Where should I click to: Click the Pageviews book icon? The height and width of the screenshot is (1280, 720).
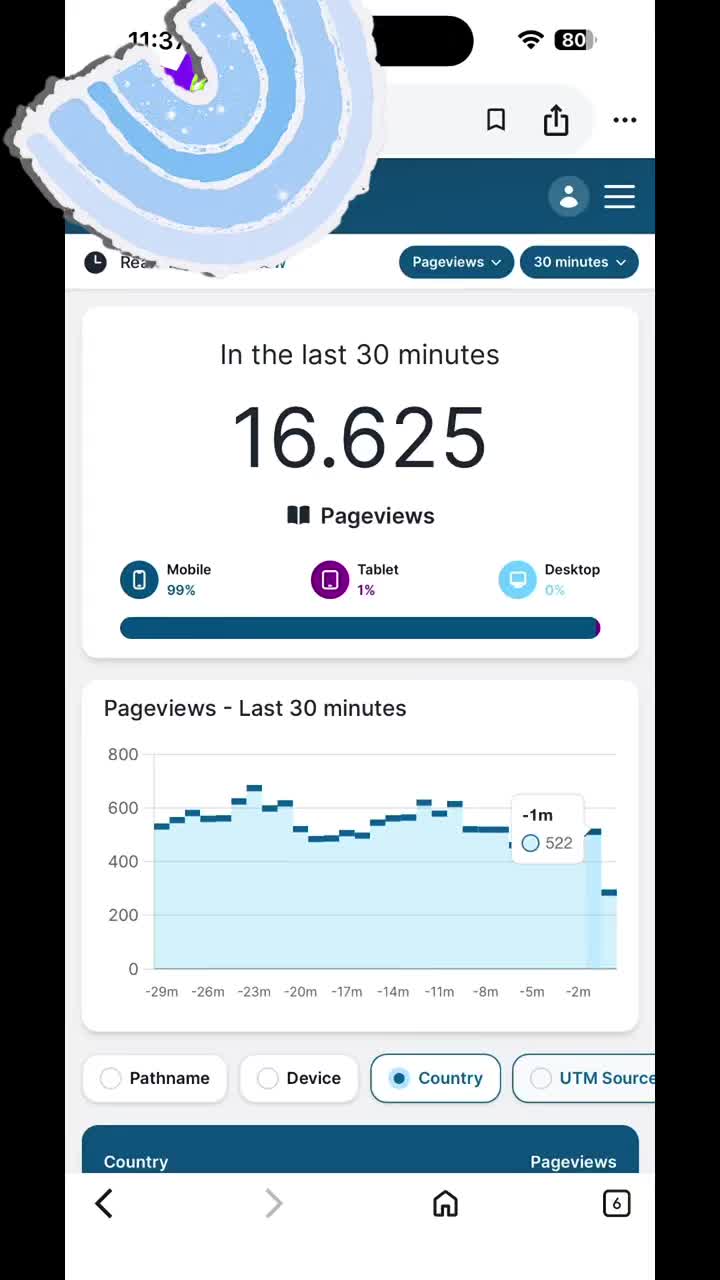298,515
